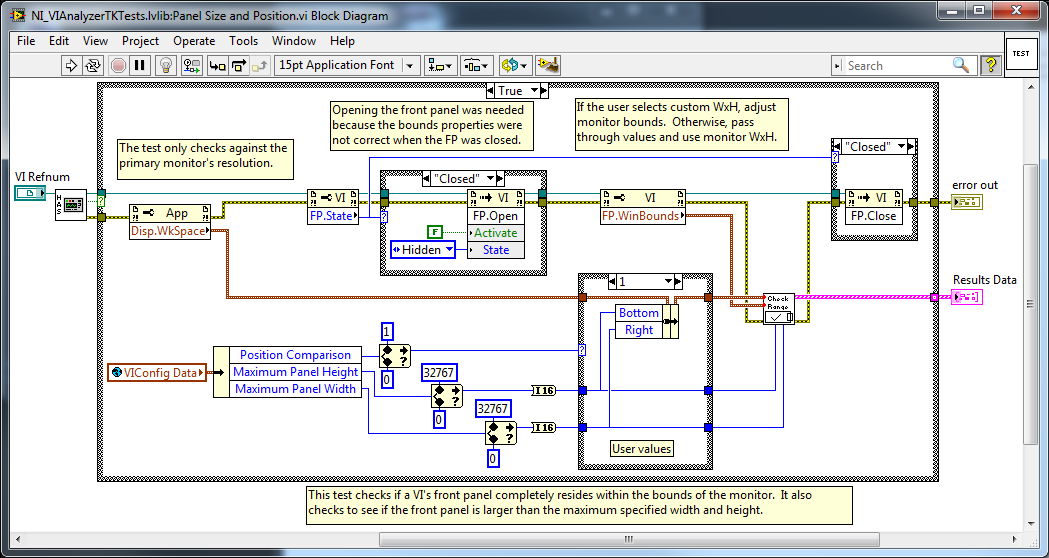Screen dimensions: 1049x558
Task: Select the error out terminal
Action: point(967,202)
